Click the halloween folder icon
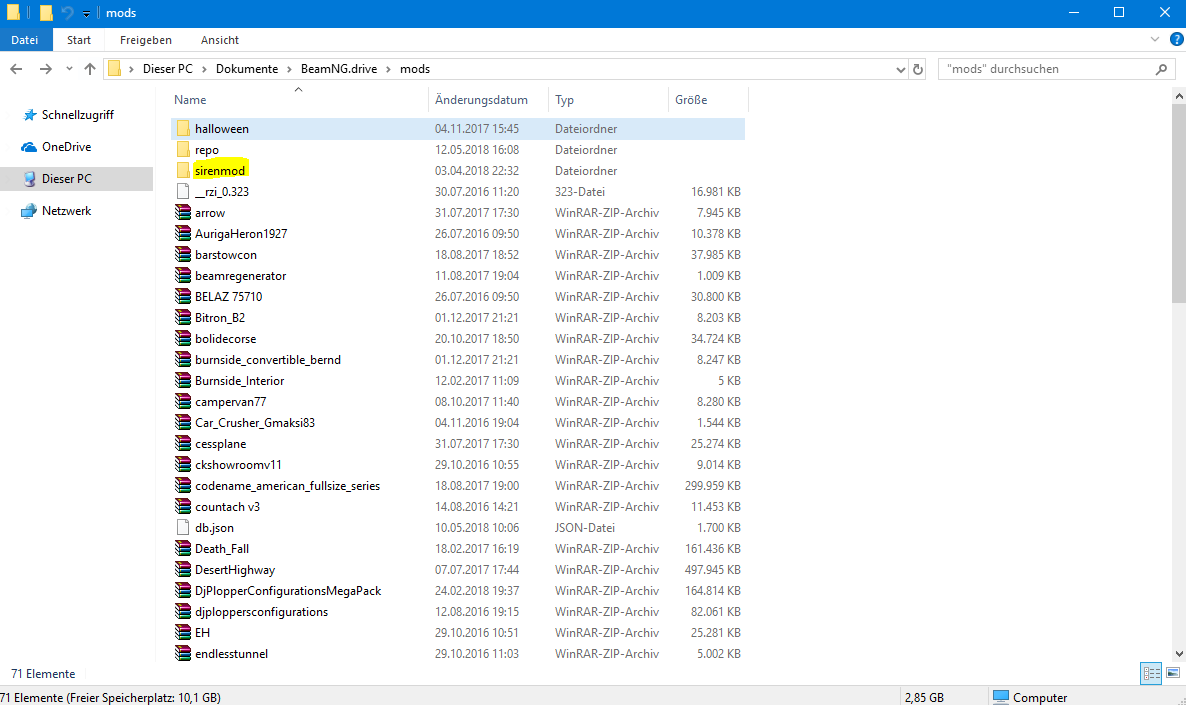 [183, 129]
